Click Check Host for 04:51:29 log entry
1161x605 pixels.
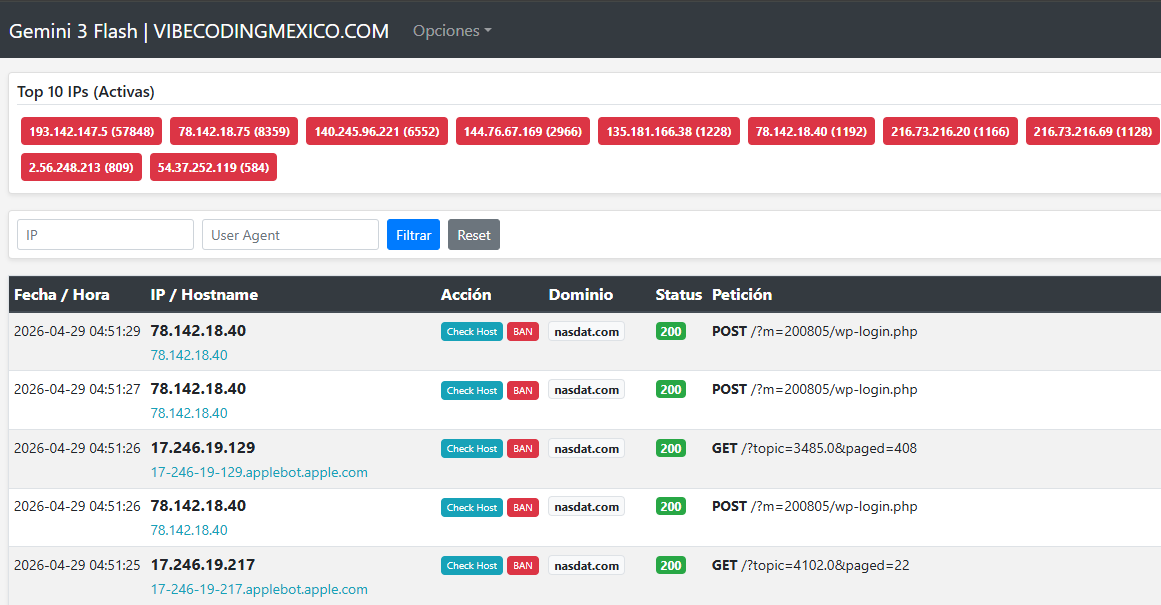pos(472,332)
